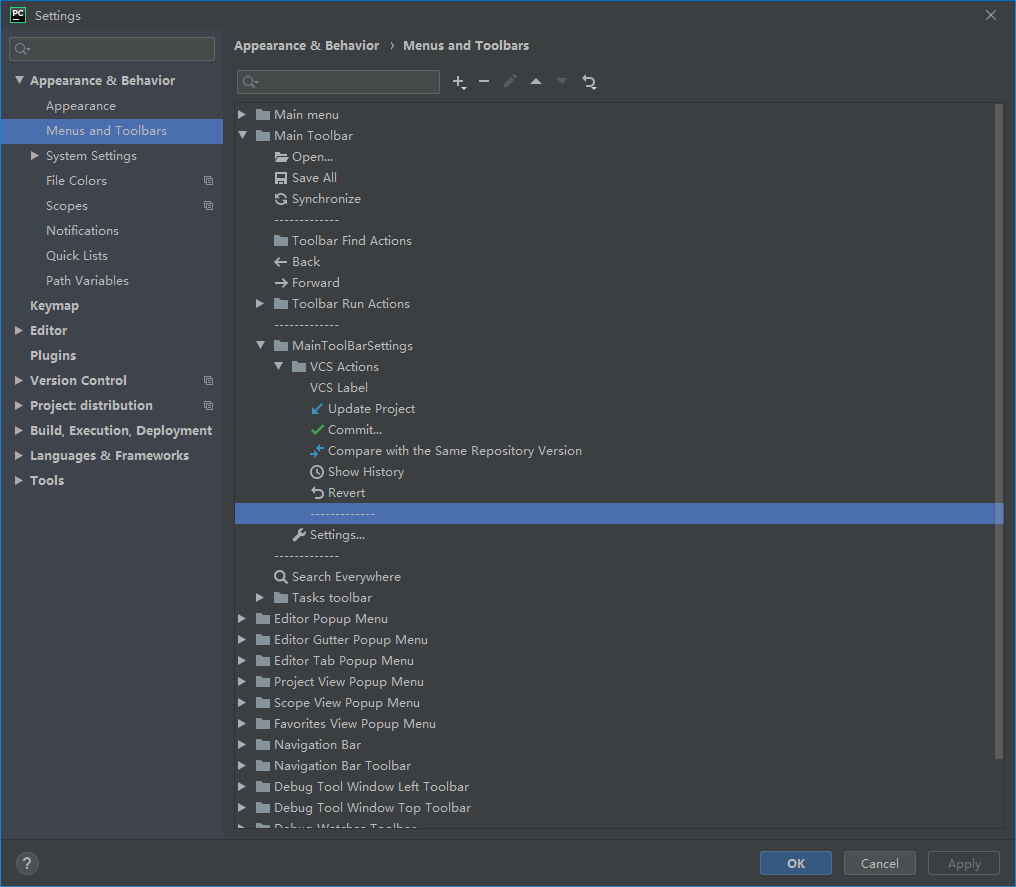
Task: Click the Scopes project-level icon
Action: point(209,205)
